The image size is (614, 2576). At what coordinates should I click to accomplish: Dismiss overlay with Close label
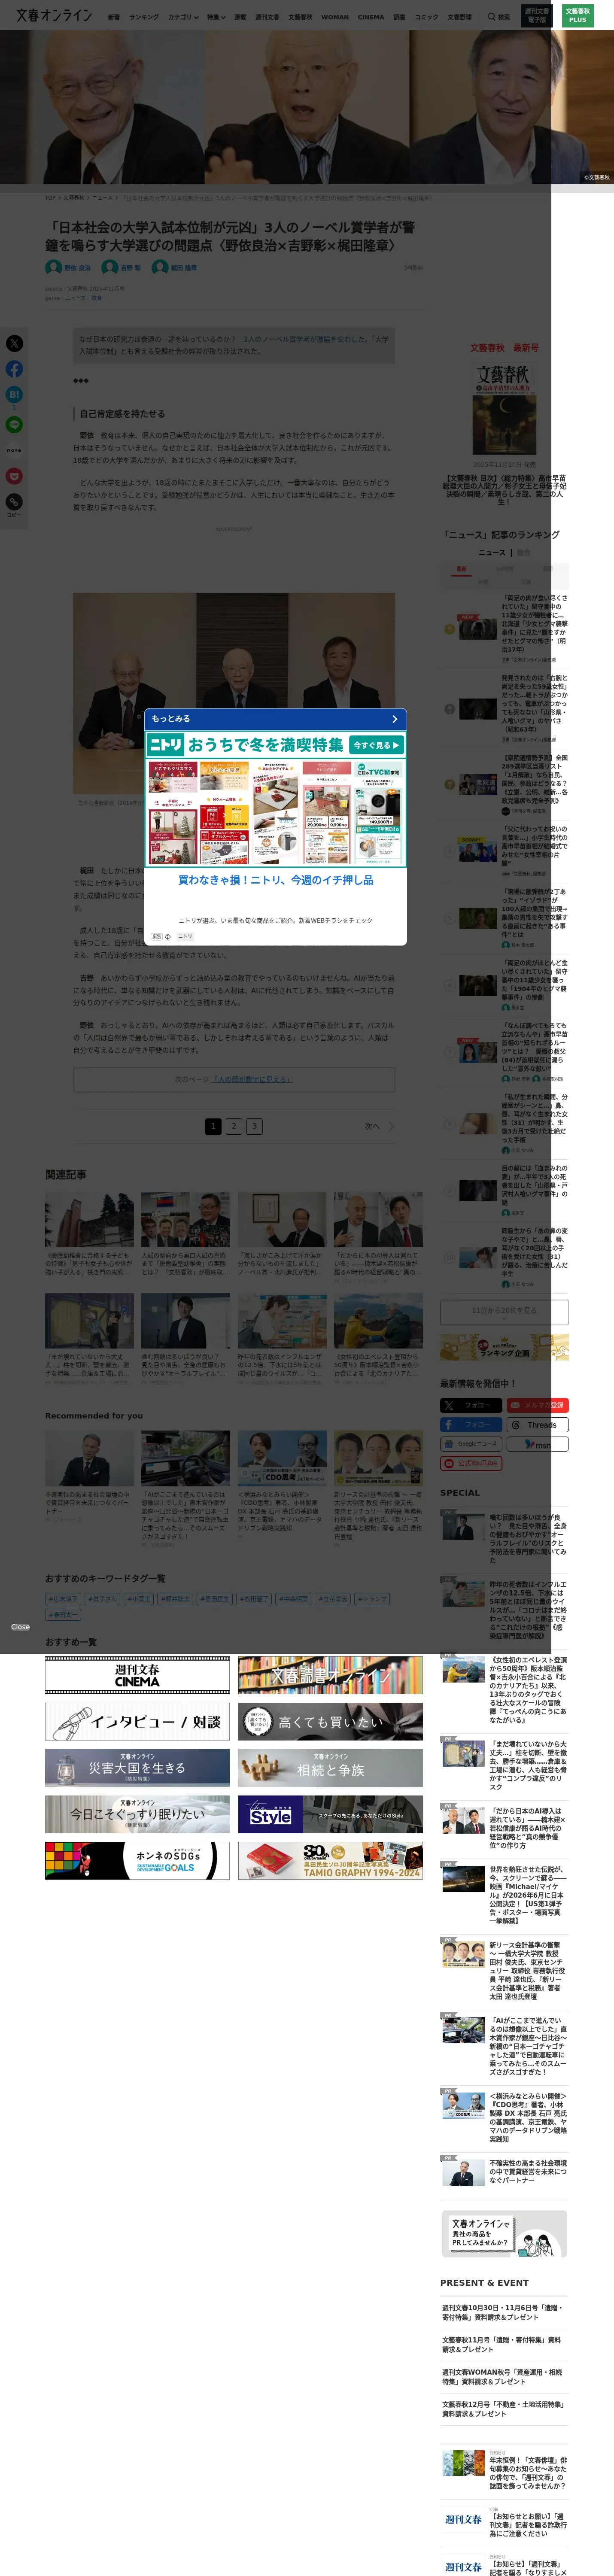coord(20,1627)
